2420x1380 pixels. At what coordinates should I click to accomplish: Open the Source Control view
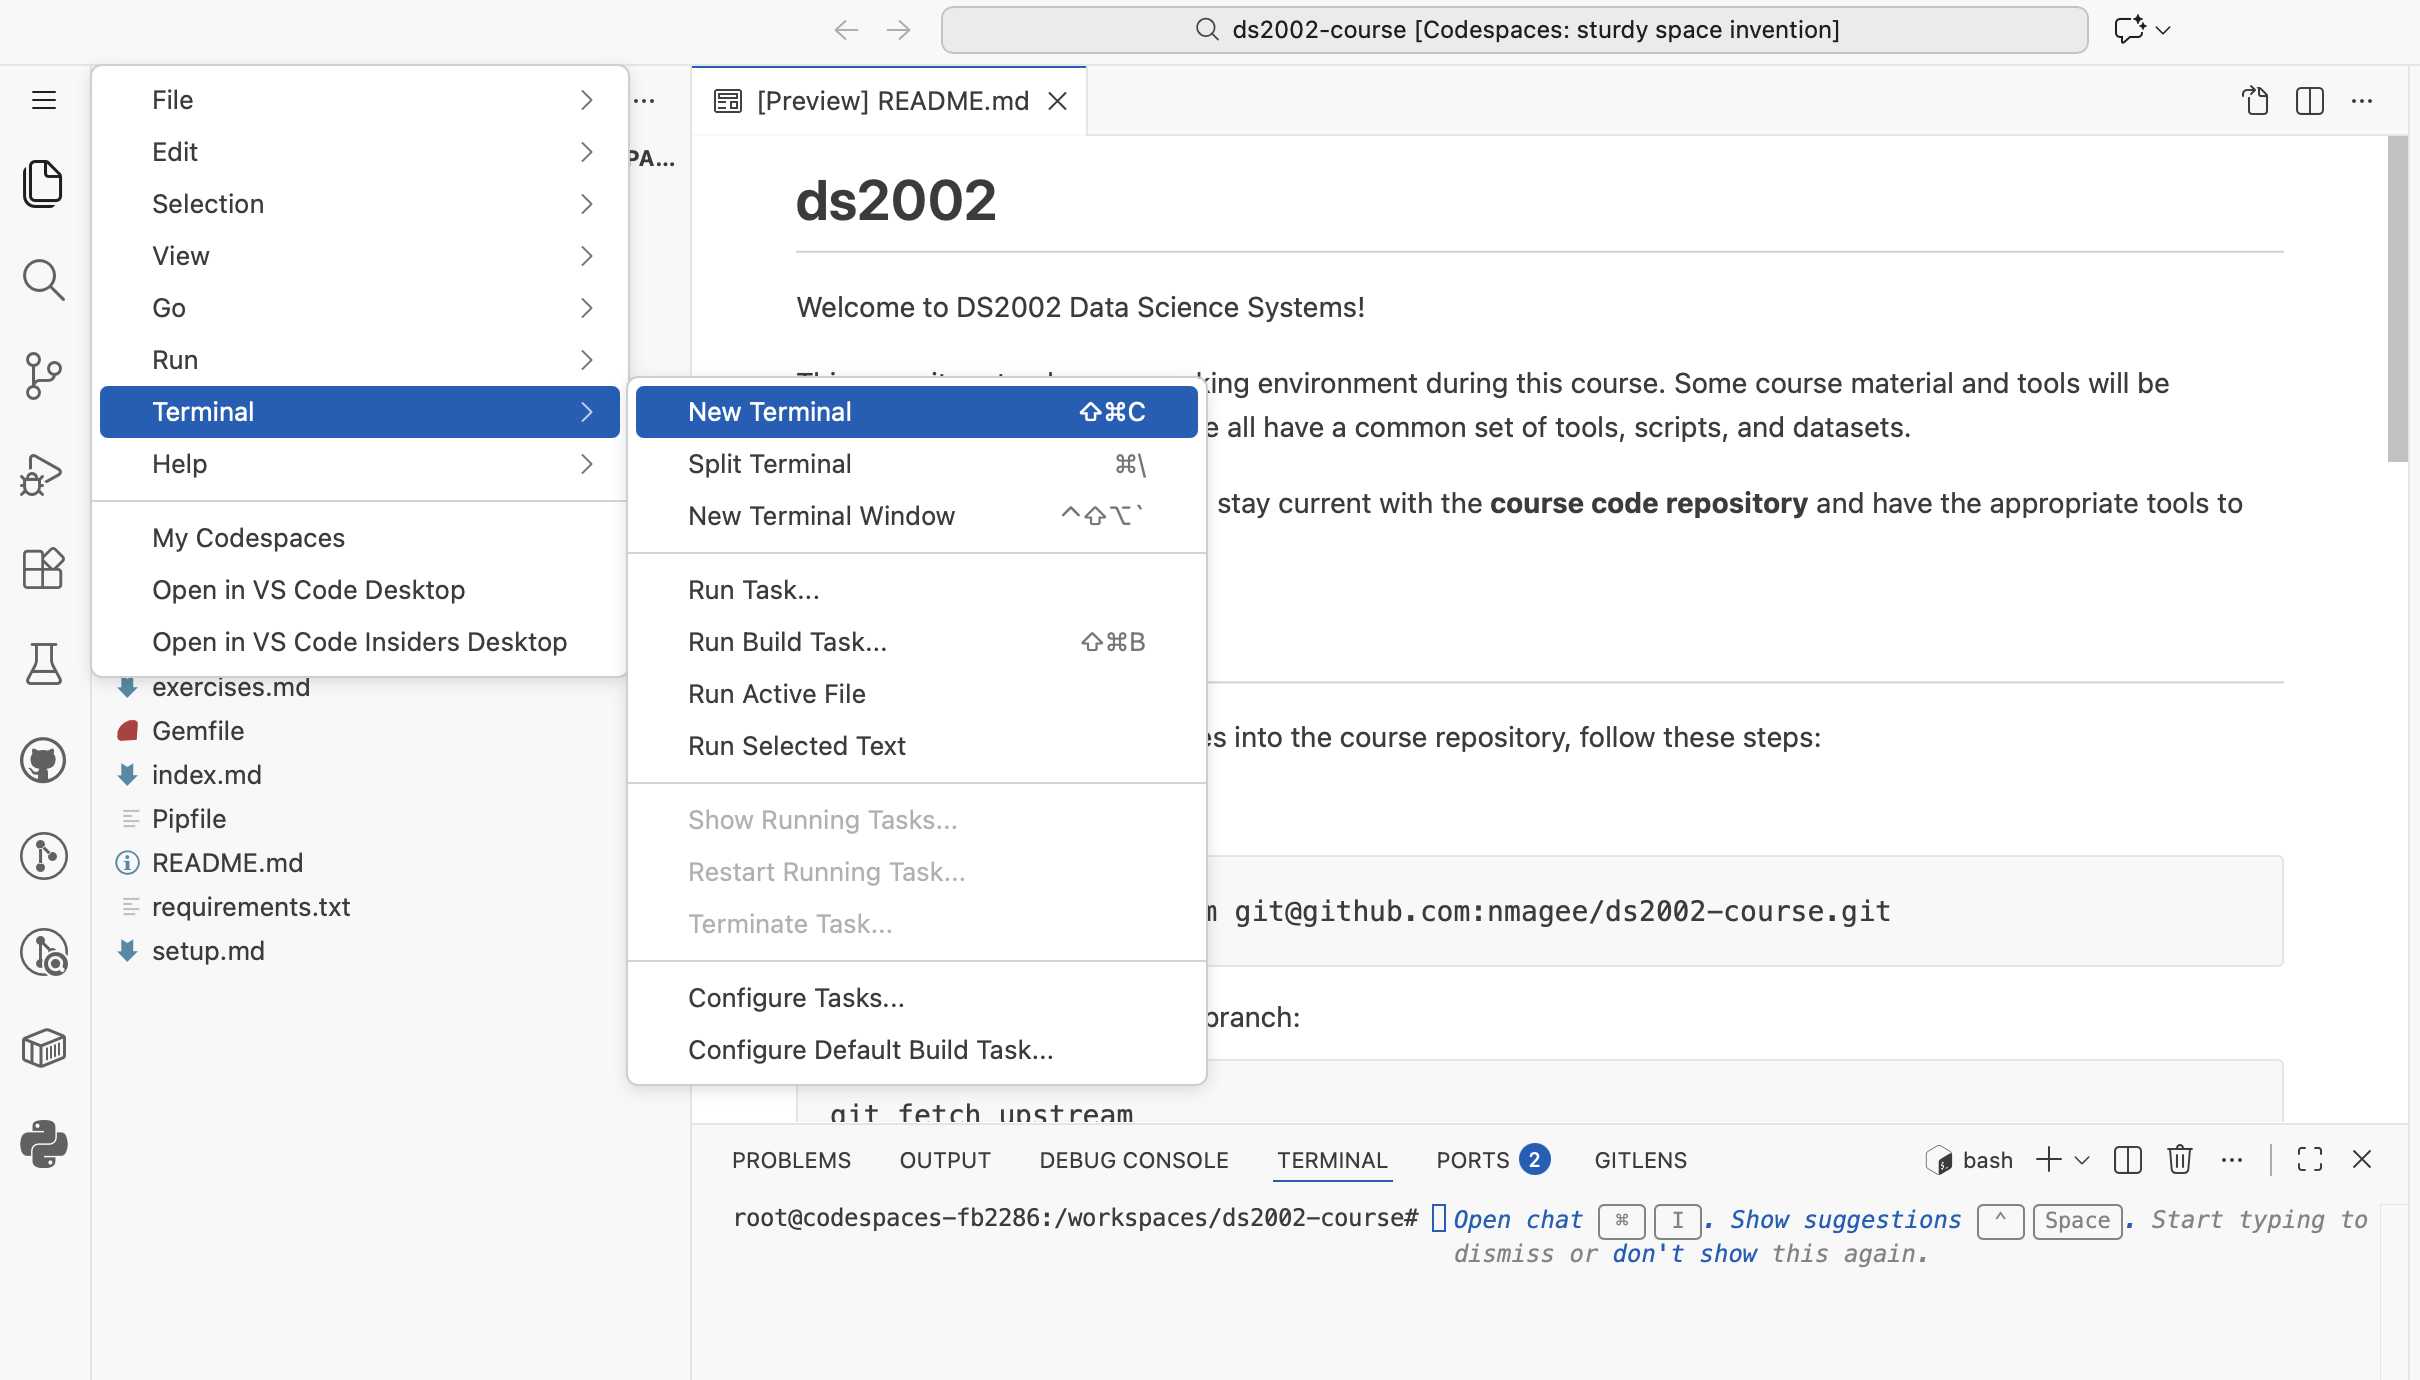[x=43, y=376]
